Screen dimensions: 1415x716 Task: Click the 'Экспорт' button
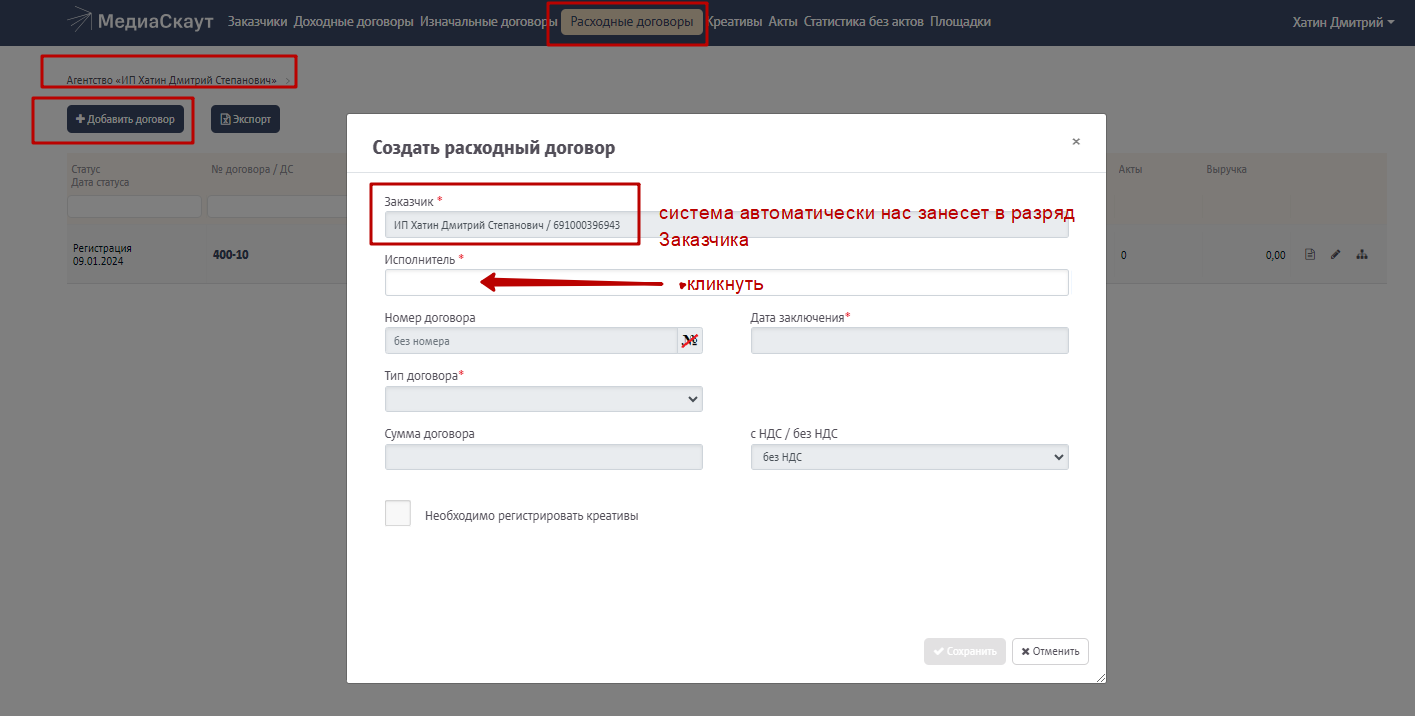pos(245,119)
